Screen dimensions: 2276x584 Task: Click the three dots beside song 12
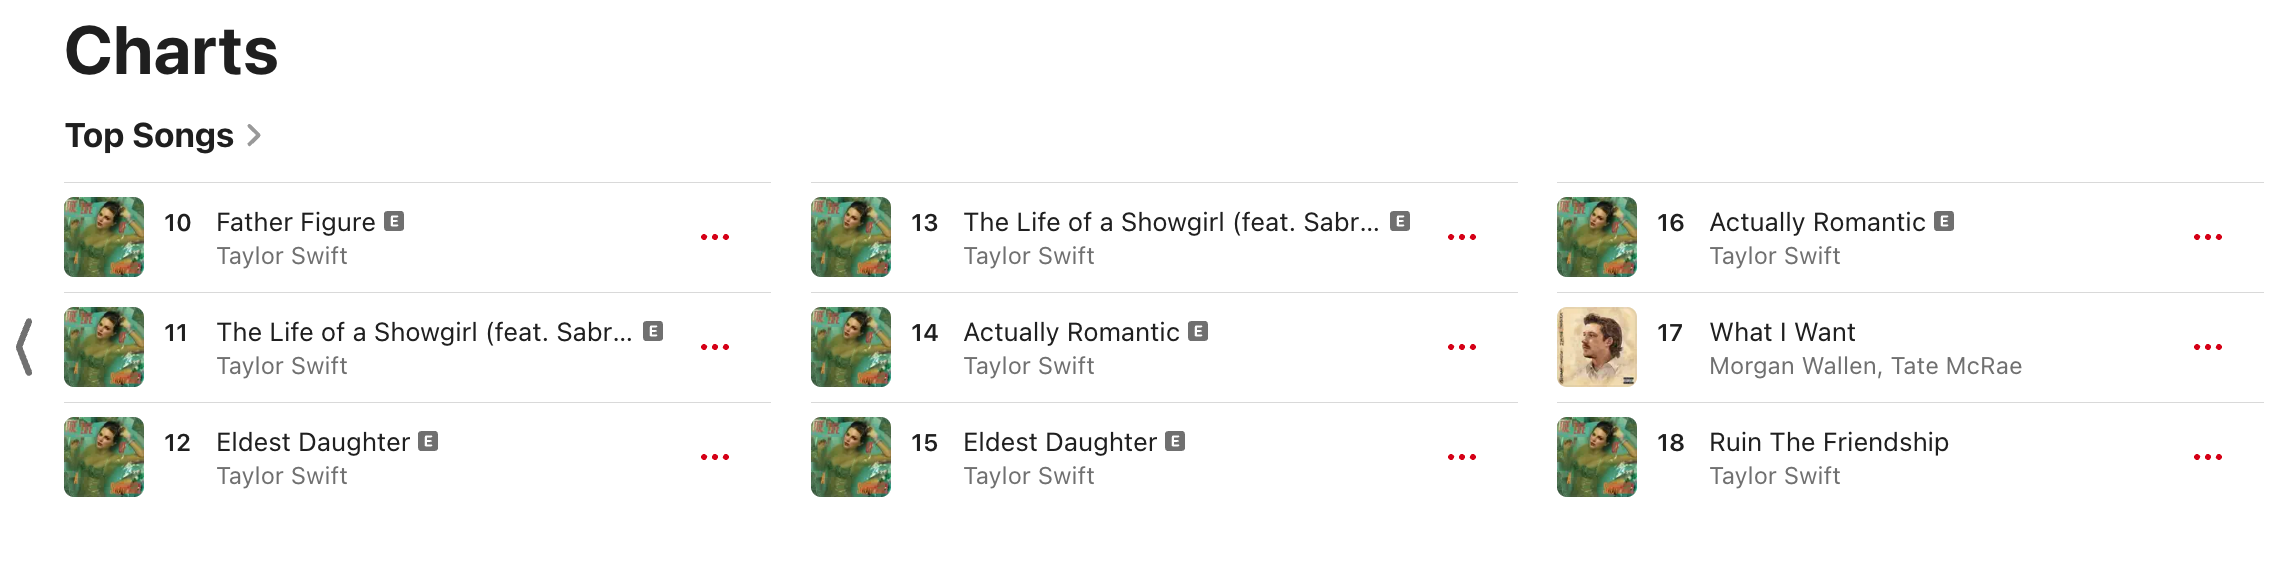(x=715, y=457)
